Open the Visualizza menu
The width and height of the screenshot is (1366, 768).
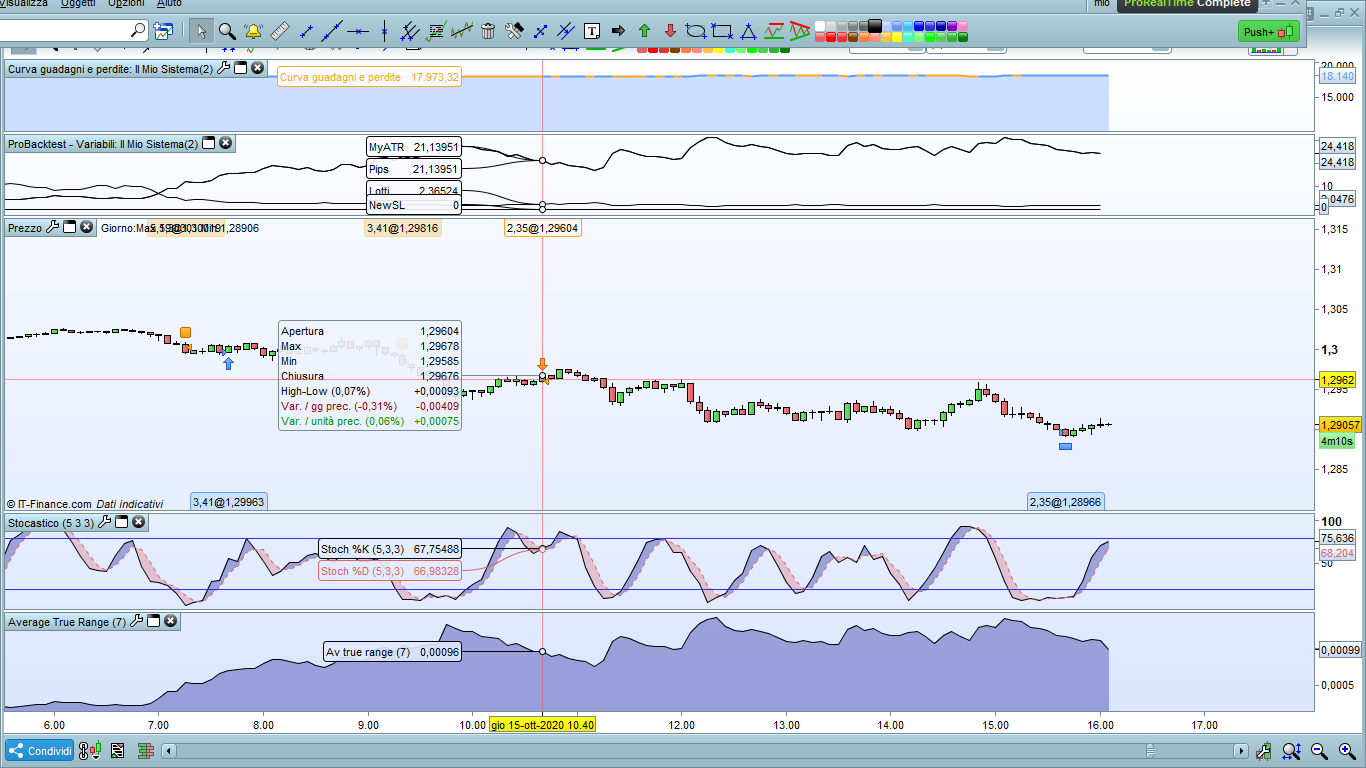click(22, 4)
